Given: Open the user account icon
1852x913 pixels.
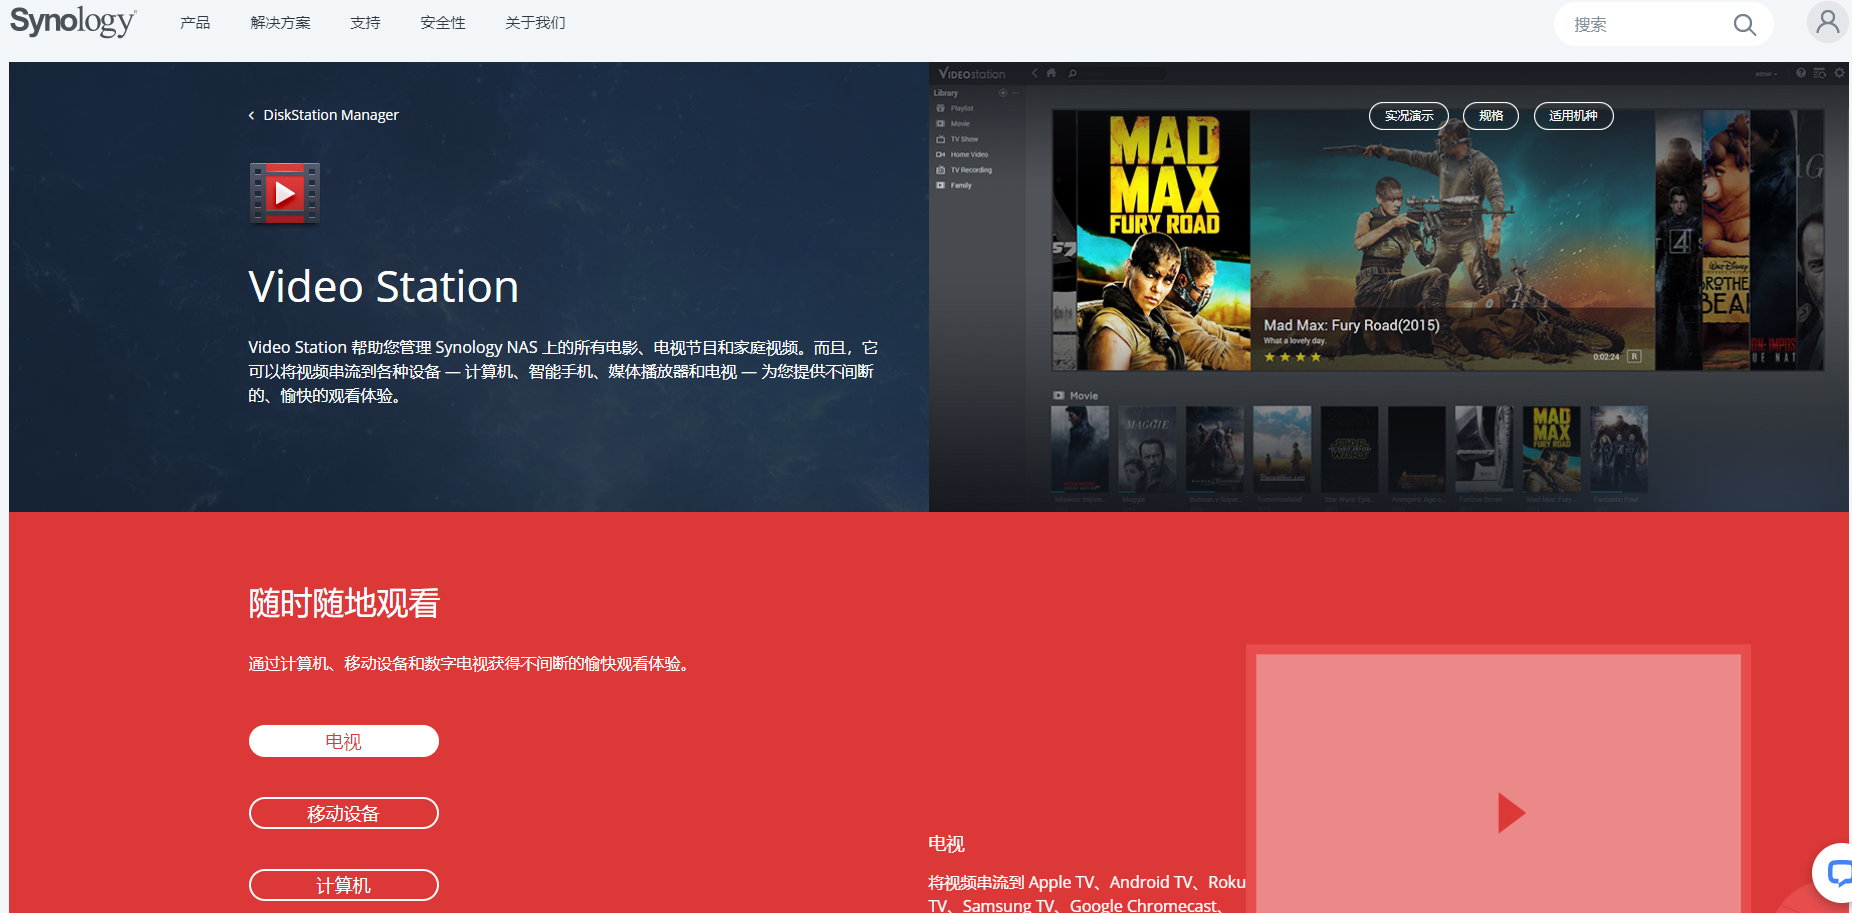Looking at the screenshot, I should coord(1827,22).
